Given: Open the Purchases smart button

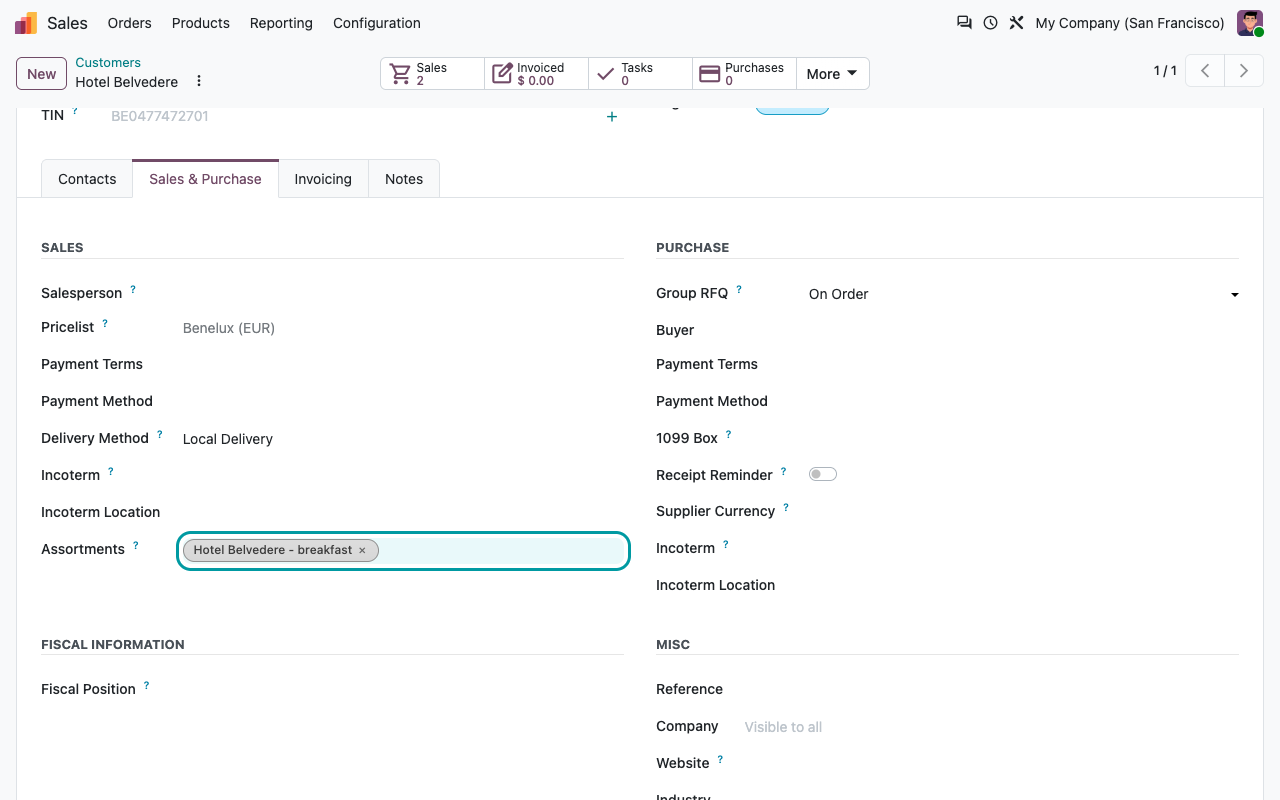Looking at the screenshot, I should pyautogui.click(x=745, y=74).
